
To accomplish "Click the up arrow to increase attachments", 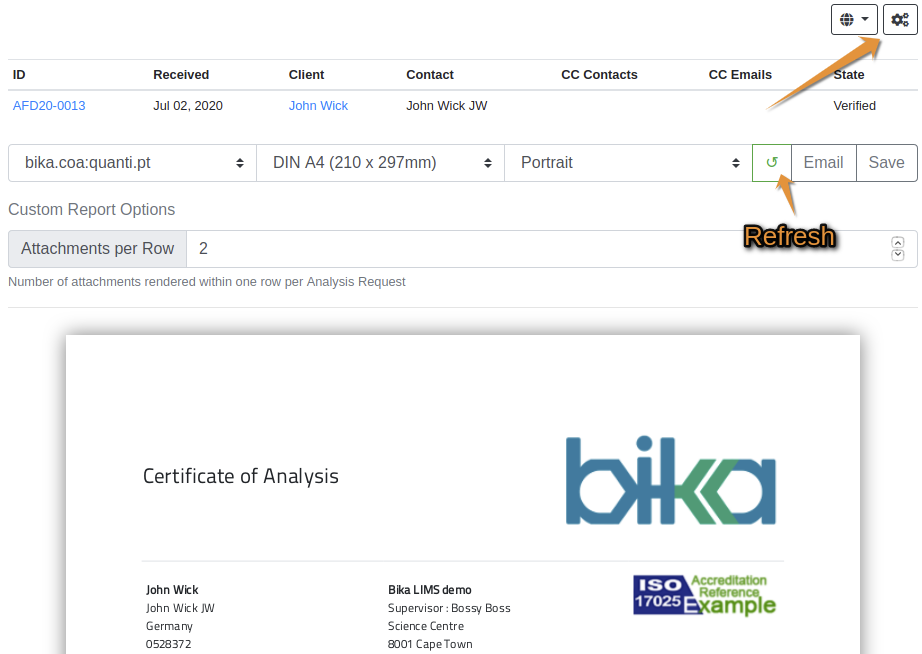I will [x=897, y=241].
